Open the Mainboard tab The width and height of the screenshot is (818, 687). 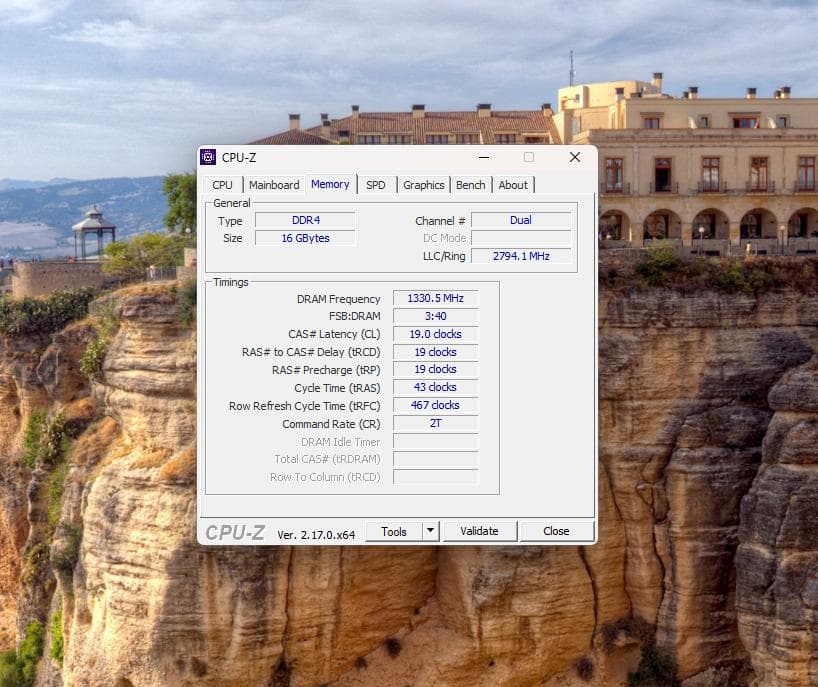(274, 185)
